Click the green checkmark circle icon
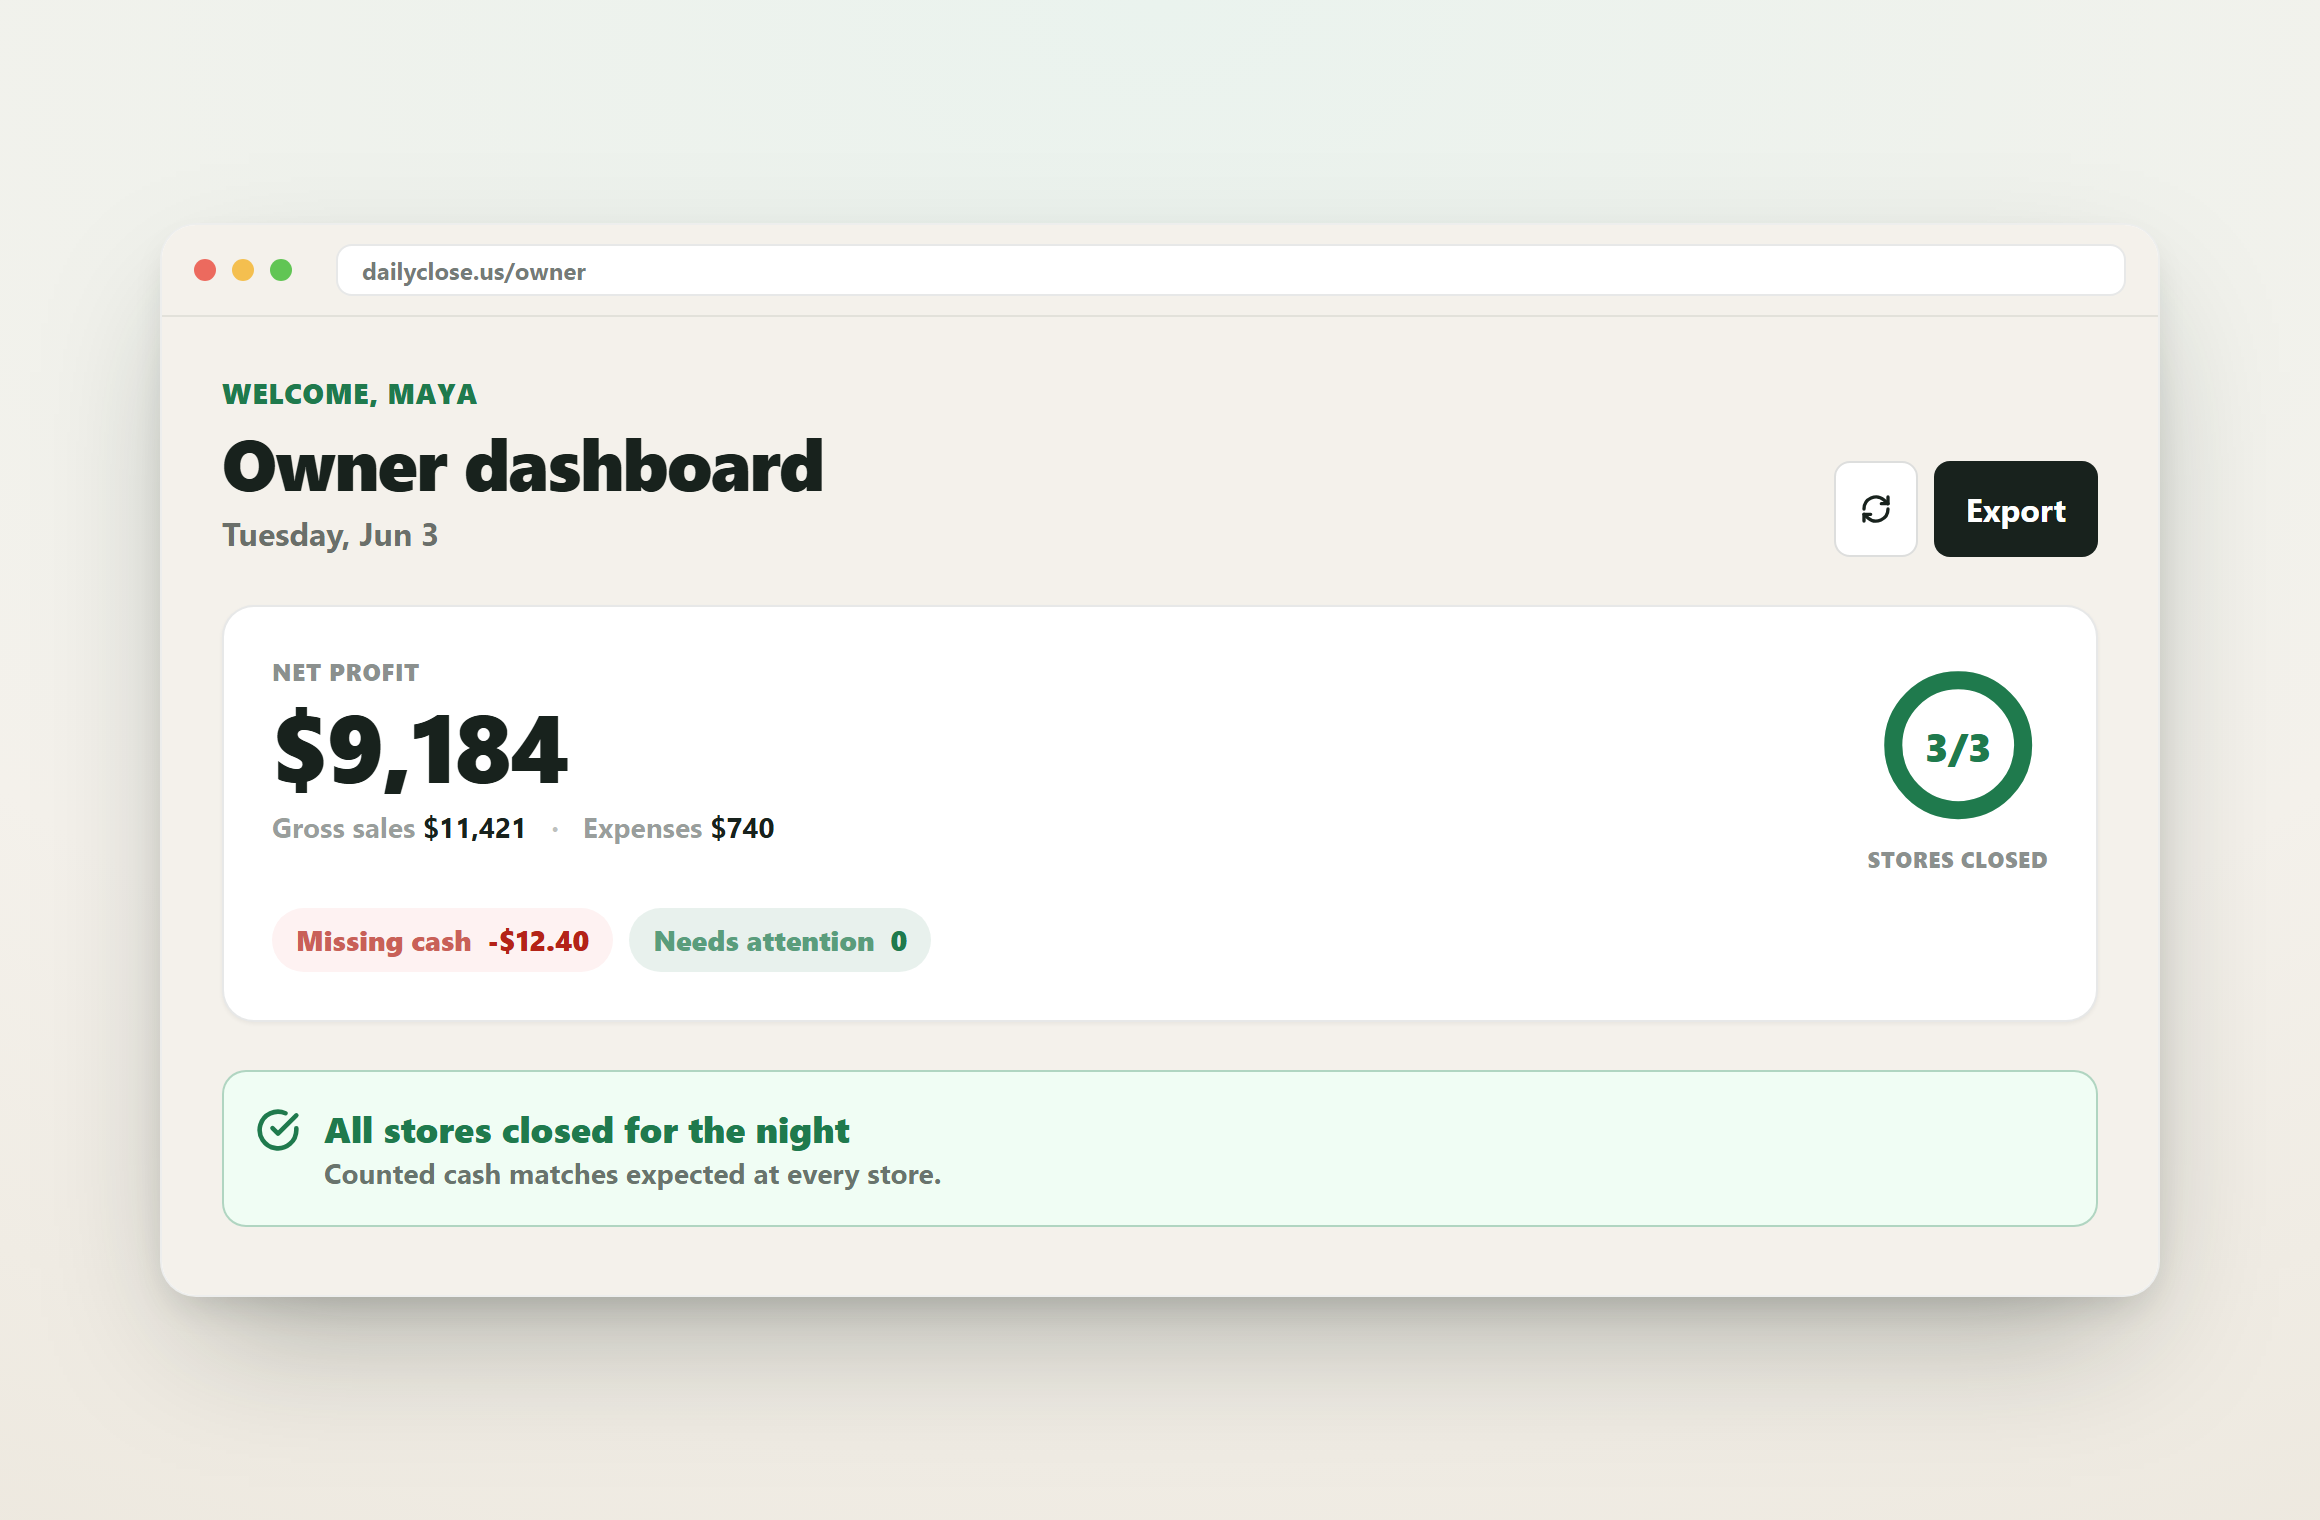The width and height of the screenshot is (2320, 1520). (x=278, y=1130)
